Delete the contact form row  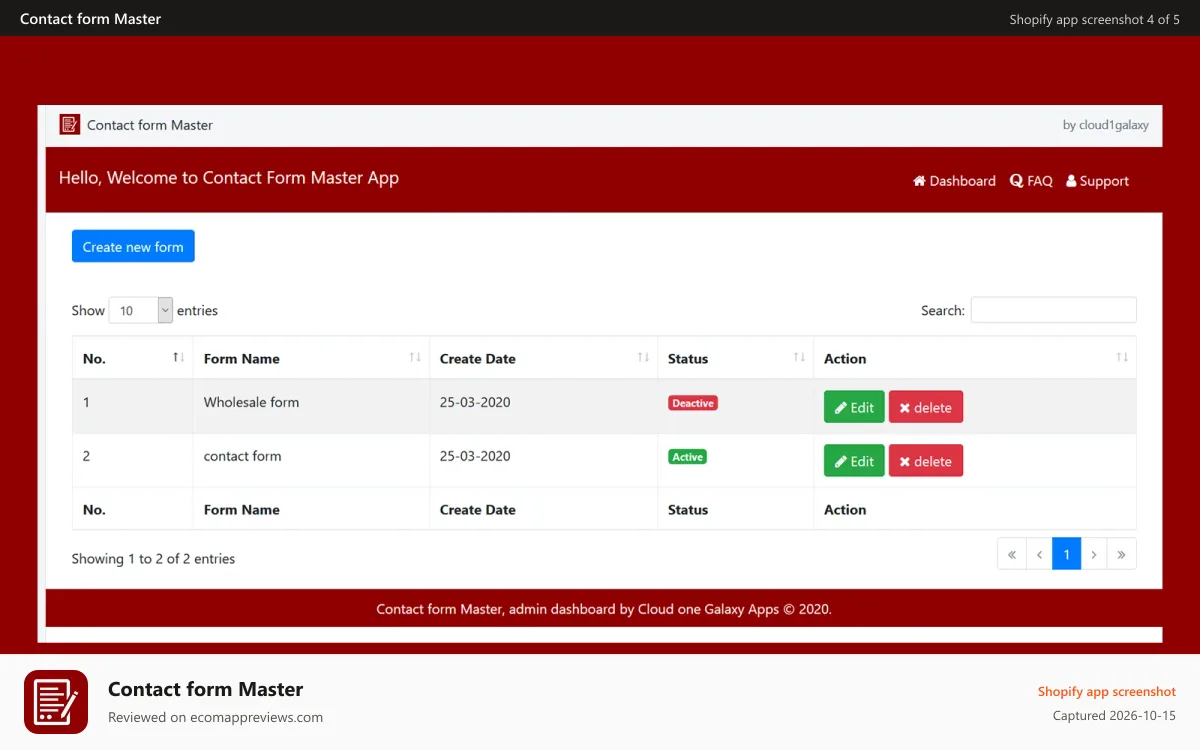[926, 460]
